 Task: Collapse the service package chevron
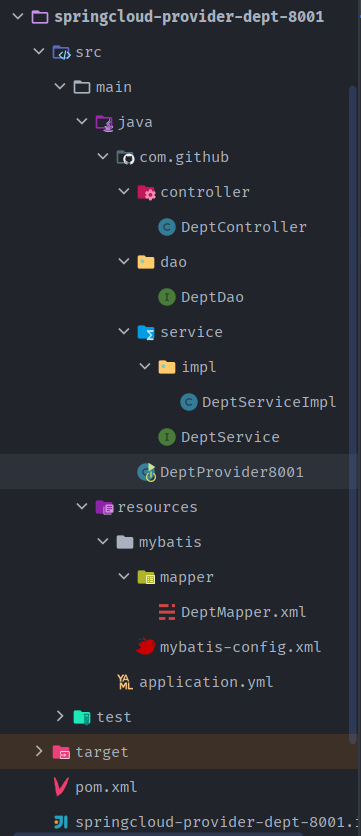pyautogui.click(x=124, y=332)
